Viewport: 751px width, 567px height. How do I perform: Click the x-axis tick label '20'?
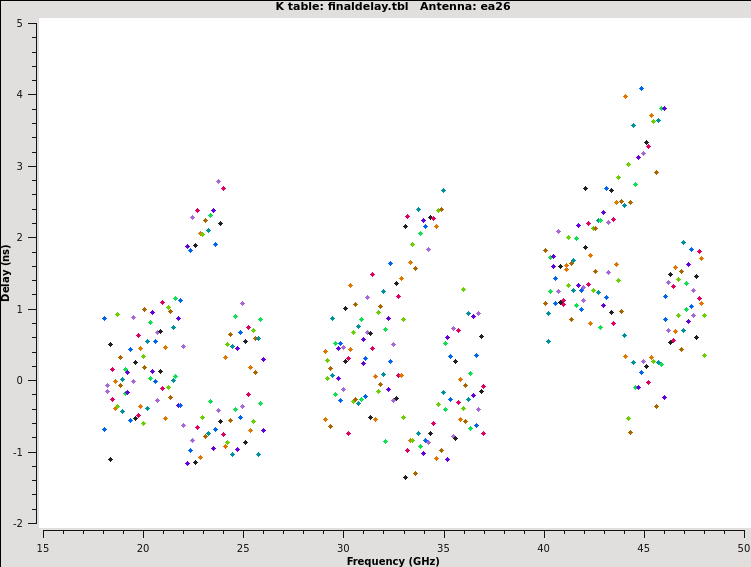tap(143, 548)
